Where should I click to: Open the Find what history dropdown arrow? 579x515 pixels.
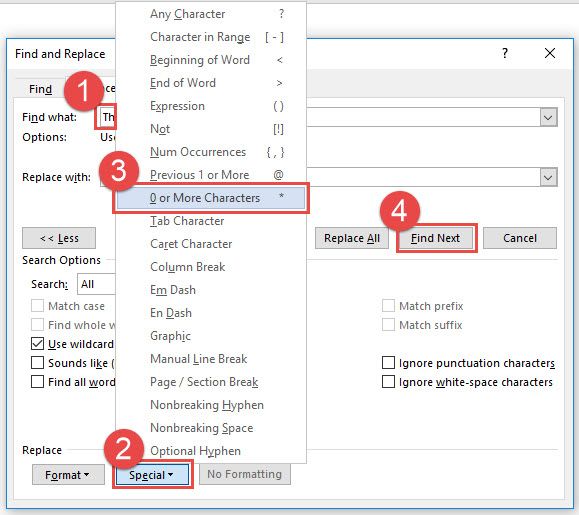[x=548, y=118]
